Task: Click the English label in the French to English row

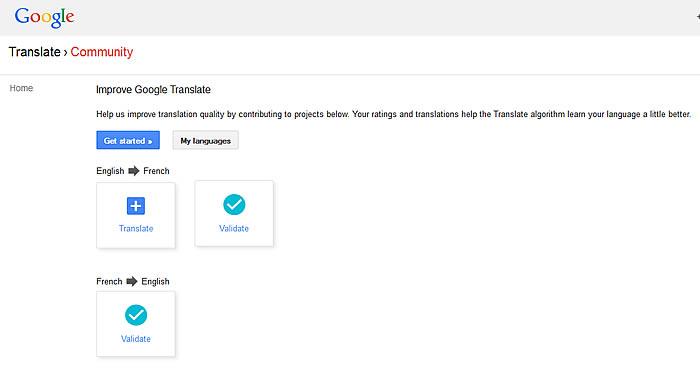Action: point(155,282)
